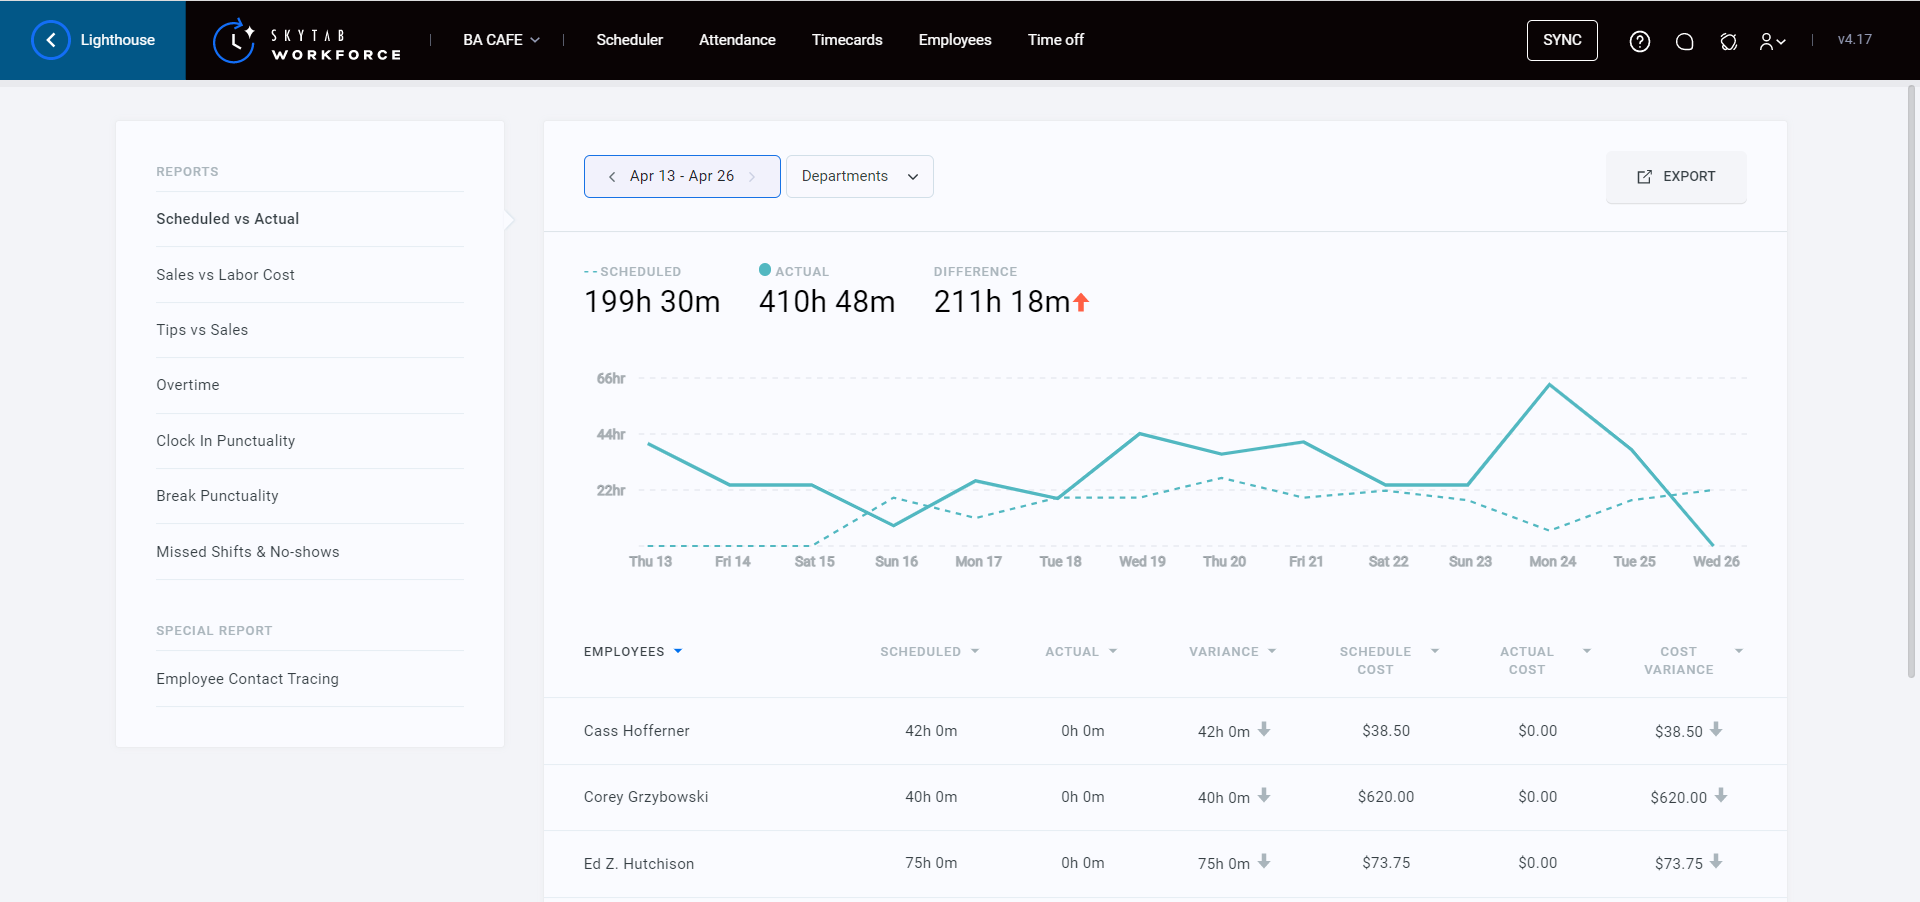The height and width of the screenshot is (902, 1920).
Task: Open the chat bubble icon in header
Action: click(1684, 41)
